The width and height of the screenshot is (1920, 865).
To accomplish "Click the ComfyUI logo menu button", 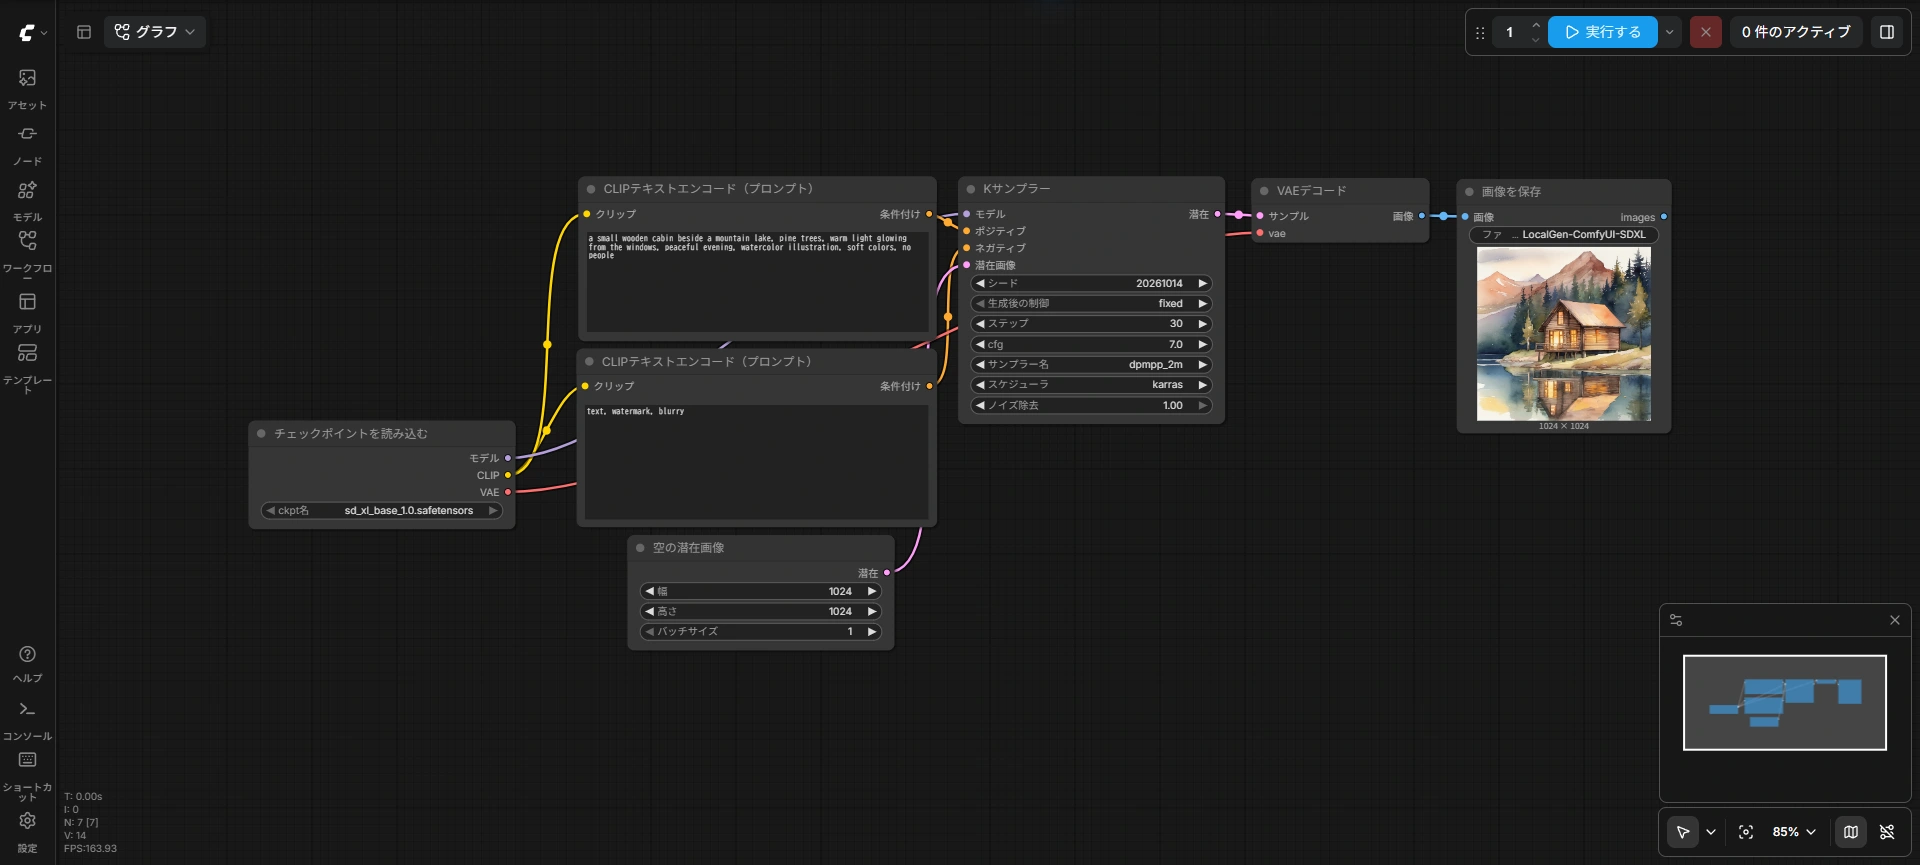I will tap(31, 32).
